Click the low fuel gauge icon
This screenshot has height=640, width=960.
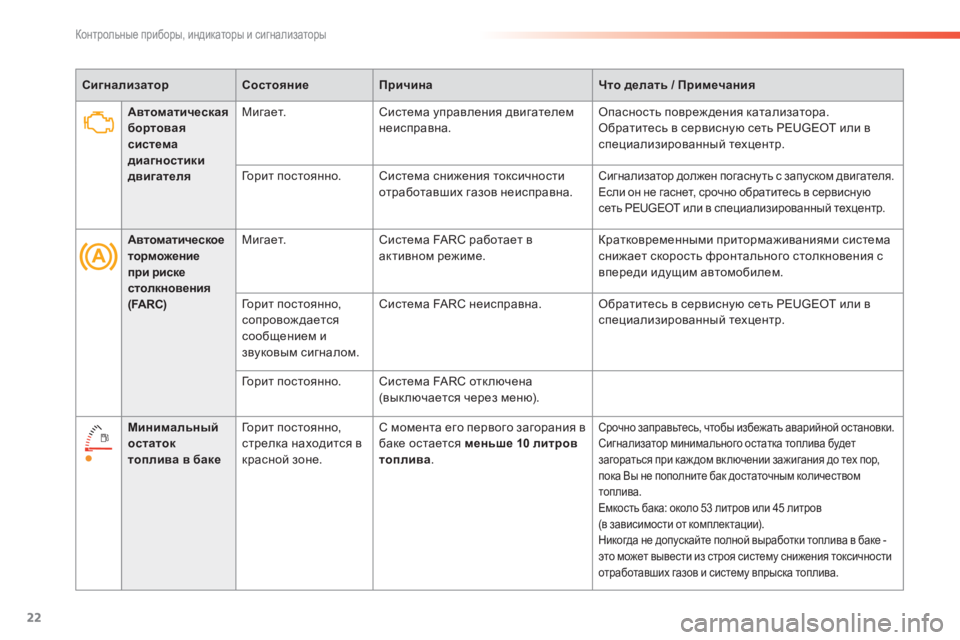point(98,442)
